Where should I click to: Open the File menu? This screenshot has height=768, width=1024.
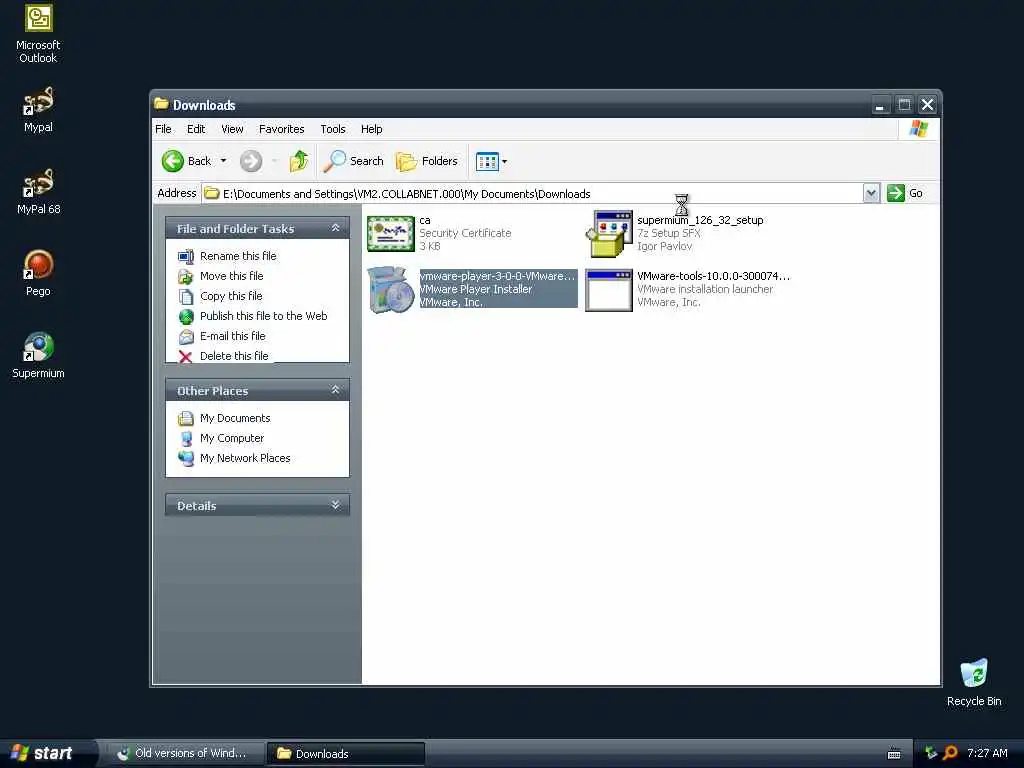163,129
